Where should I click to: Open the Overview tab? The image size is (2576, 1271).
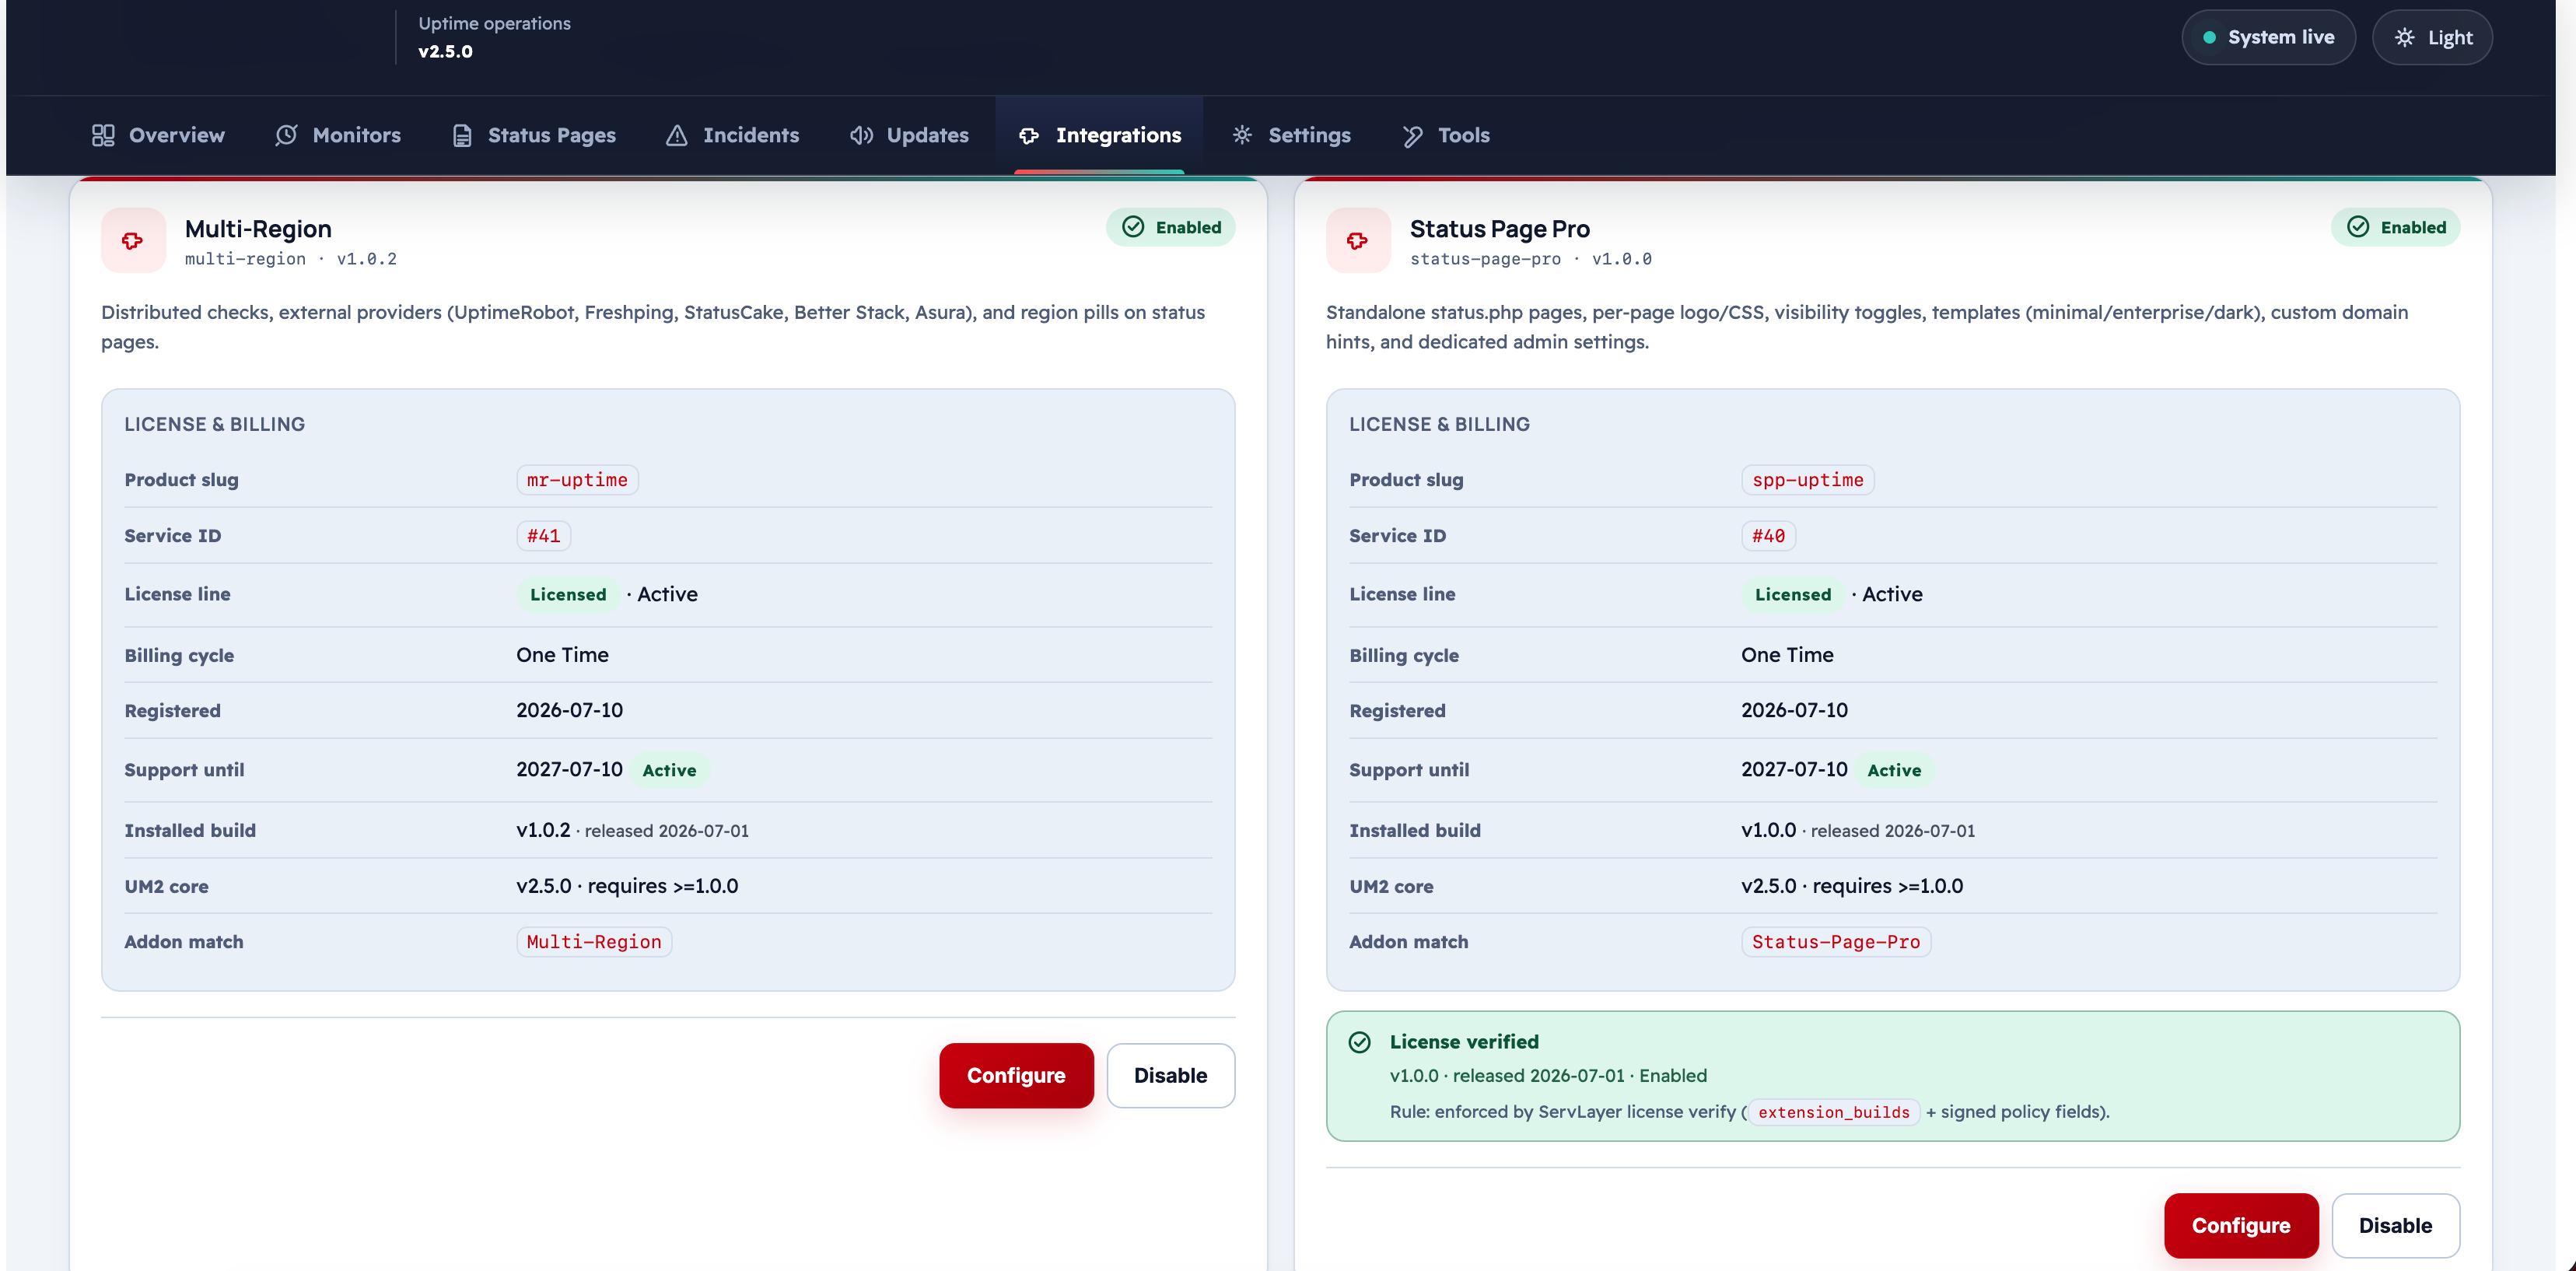[158, 135]
